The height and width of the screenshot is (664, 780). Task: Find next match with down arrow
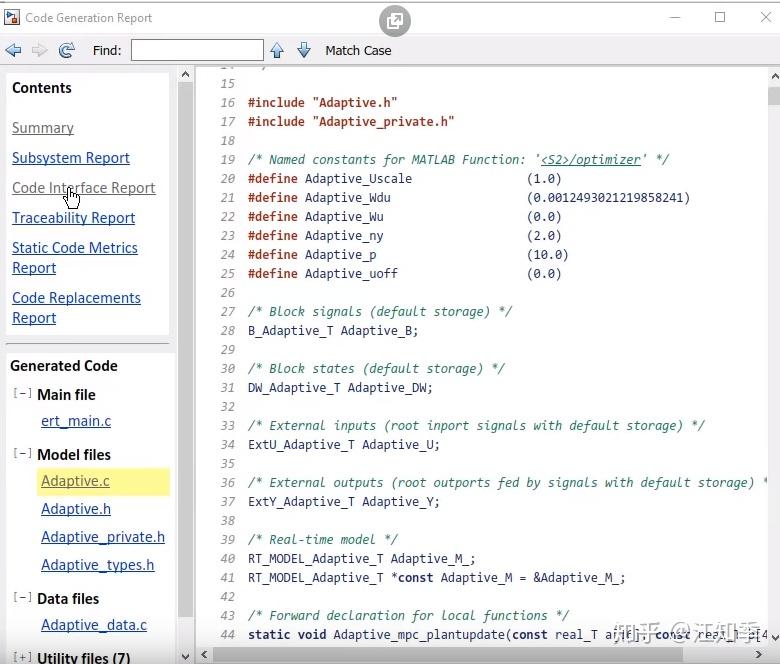coord(304,50)
